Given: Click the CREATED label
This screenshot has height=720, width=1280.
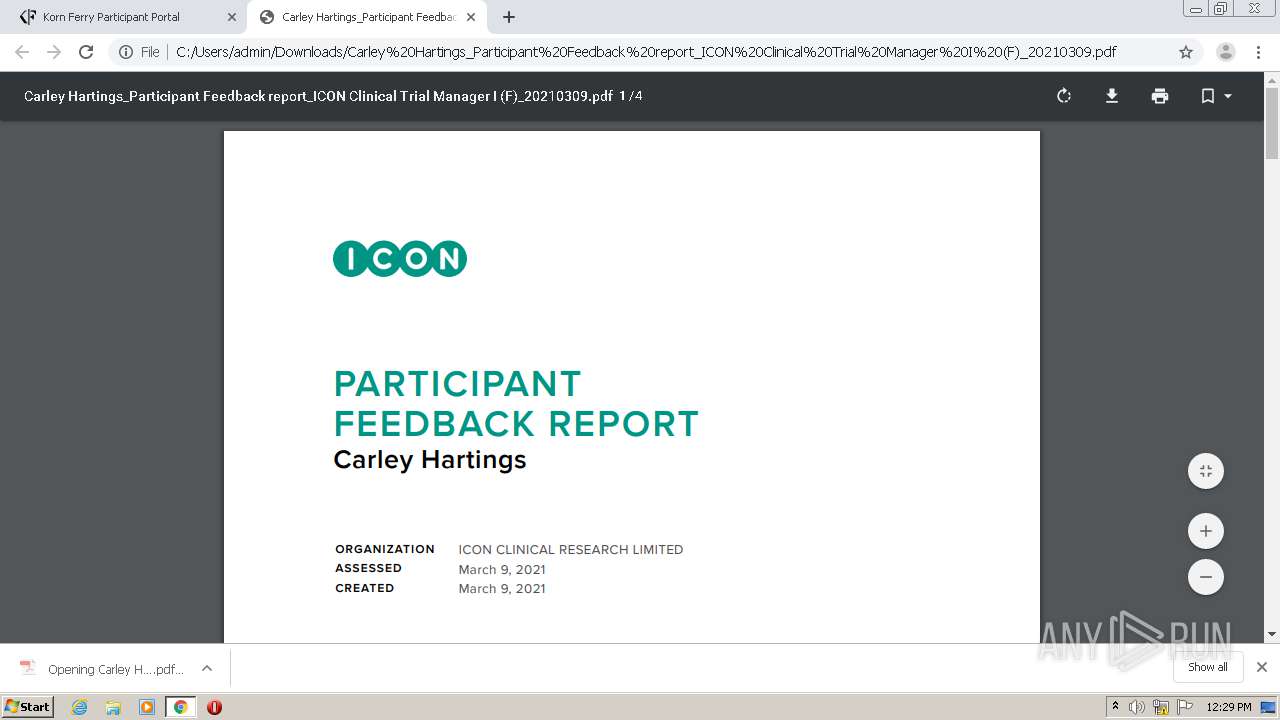Looking at the screenshot, I should [365, 588].
